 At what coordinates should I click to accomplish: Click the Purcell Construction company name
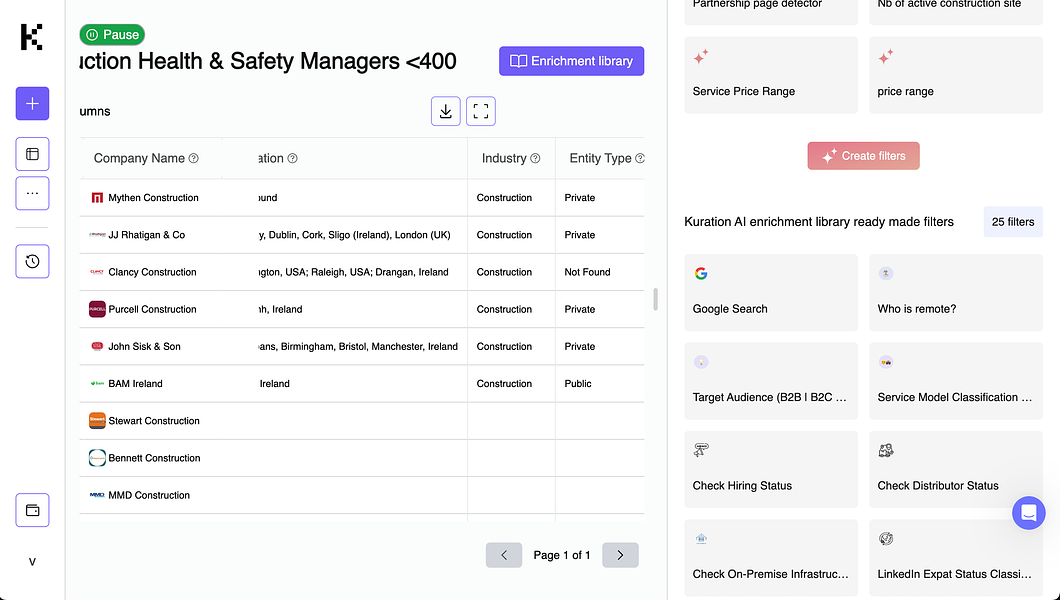coord(152,309)
